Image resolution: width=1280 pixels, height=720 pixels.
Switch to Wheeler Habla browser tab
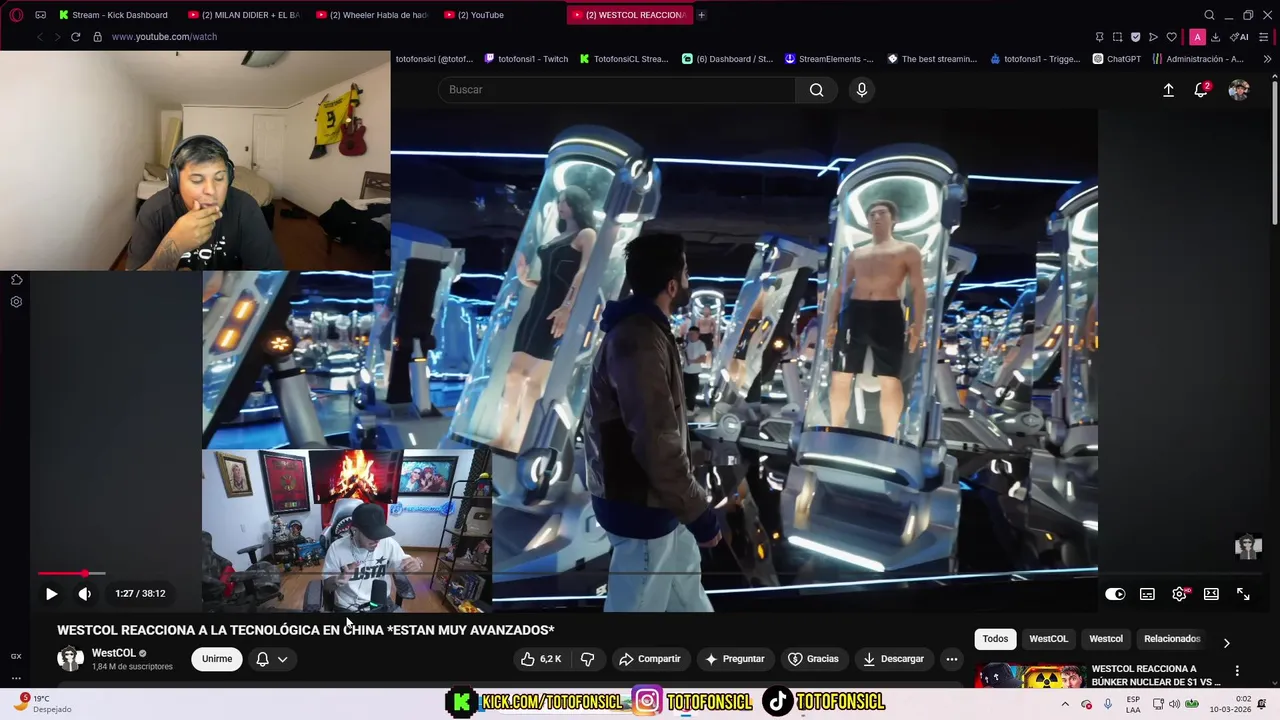point(371,15)
